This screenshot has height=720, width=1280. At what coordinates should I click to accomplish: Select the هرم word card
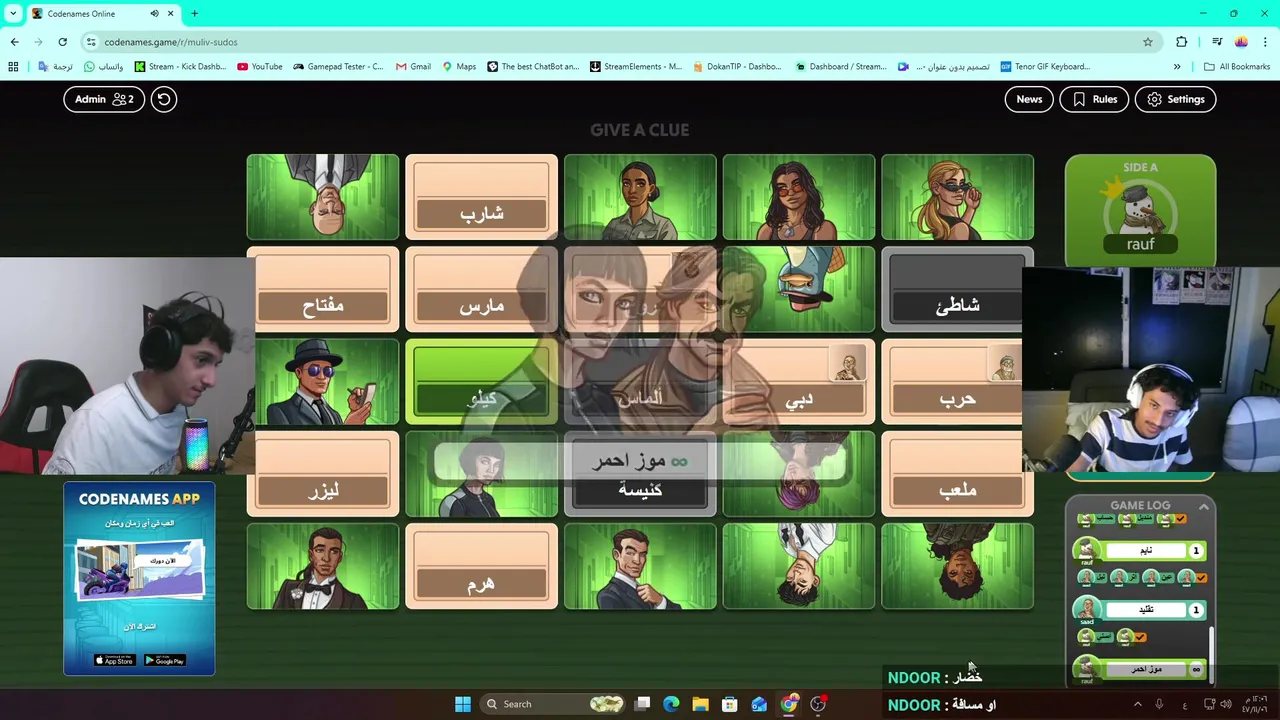[481, 566]
